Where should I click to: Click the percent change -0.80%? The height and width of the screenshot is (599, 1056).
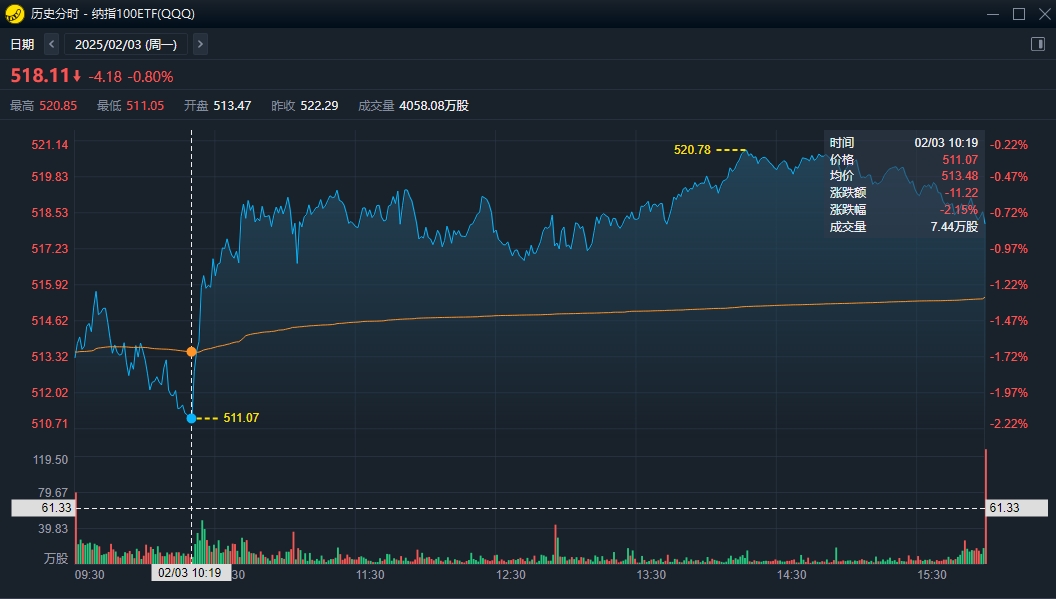[x=150, y=77]
